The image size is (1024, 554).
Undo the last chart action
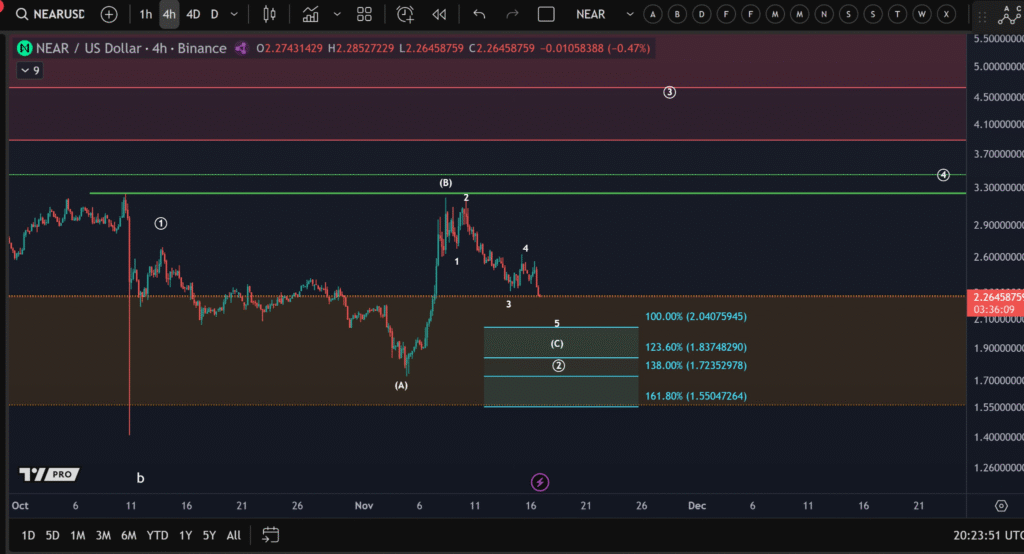pos(479,15)
